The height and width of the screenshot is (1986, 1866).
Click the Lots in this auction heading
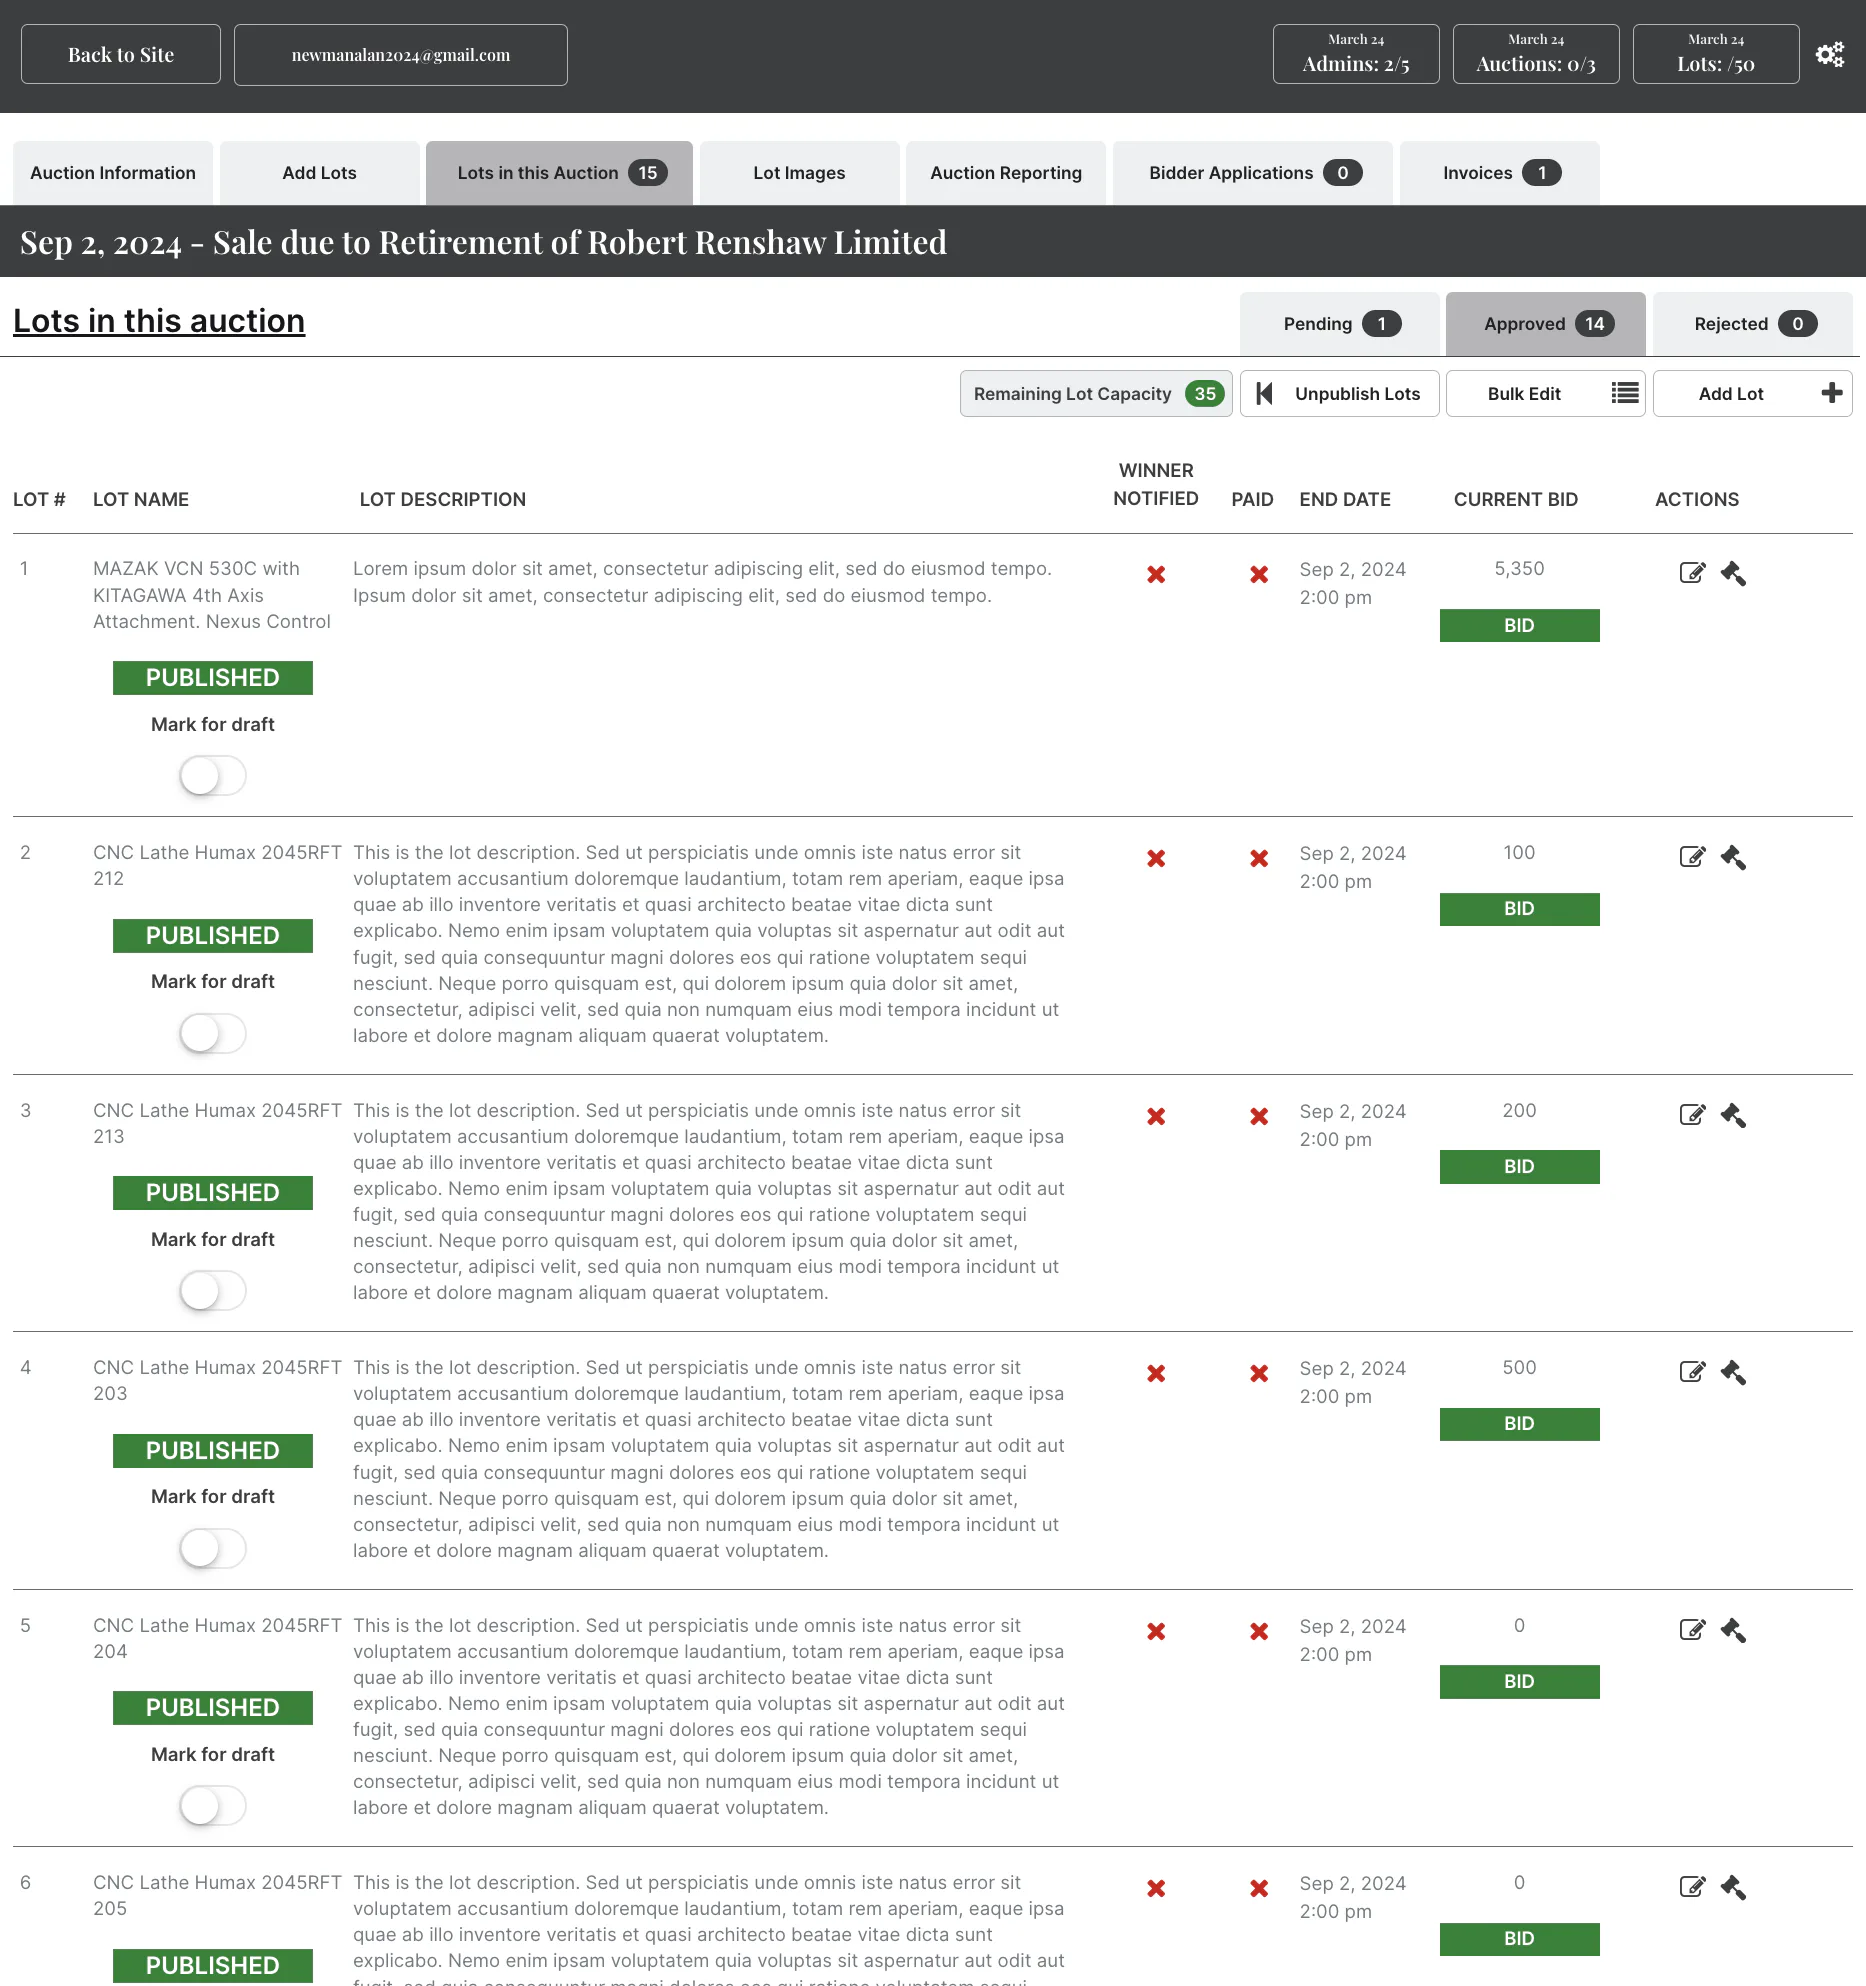tap(159, 321)
